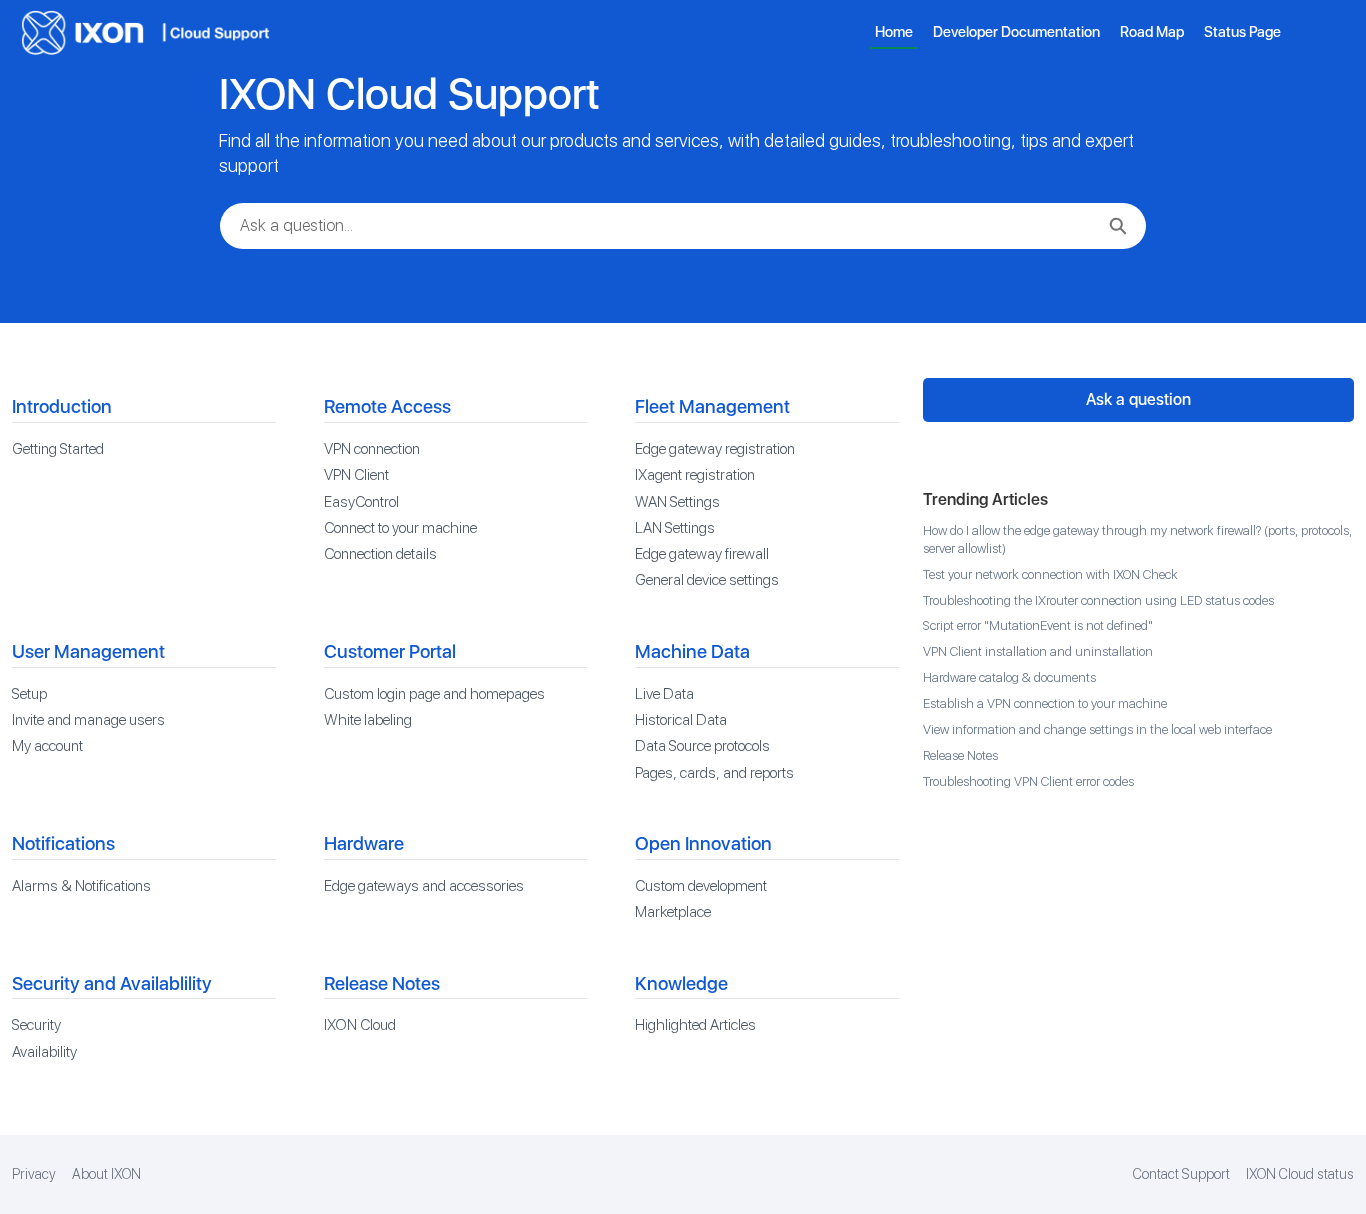Open the Introduction category heading

61,407
